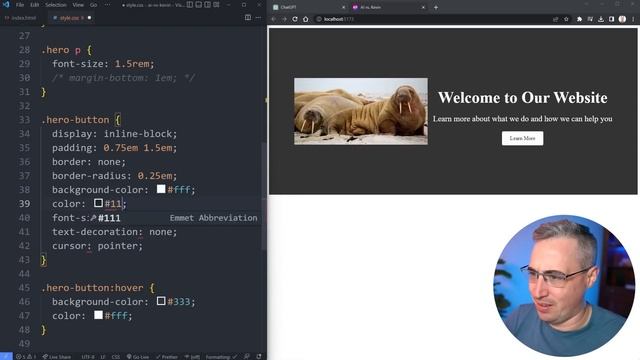Screen dimensions: 640x360
Task: Accept the #111 Emmet Abbreviation suggestion
Action: pyautogui.click(x=174, y=218)
